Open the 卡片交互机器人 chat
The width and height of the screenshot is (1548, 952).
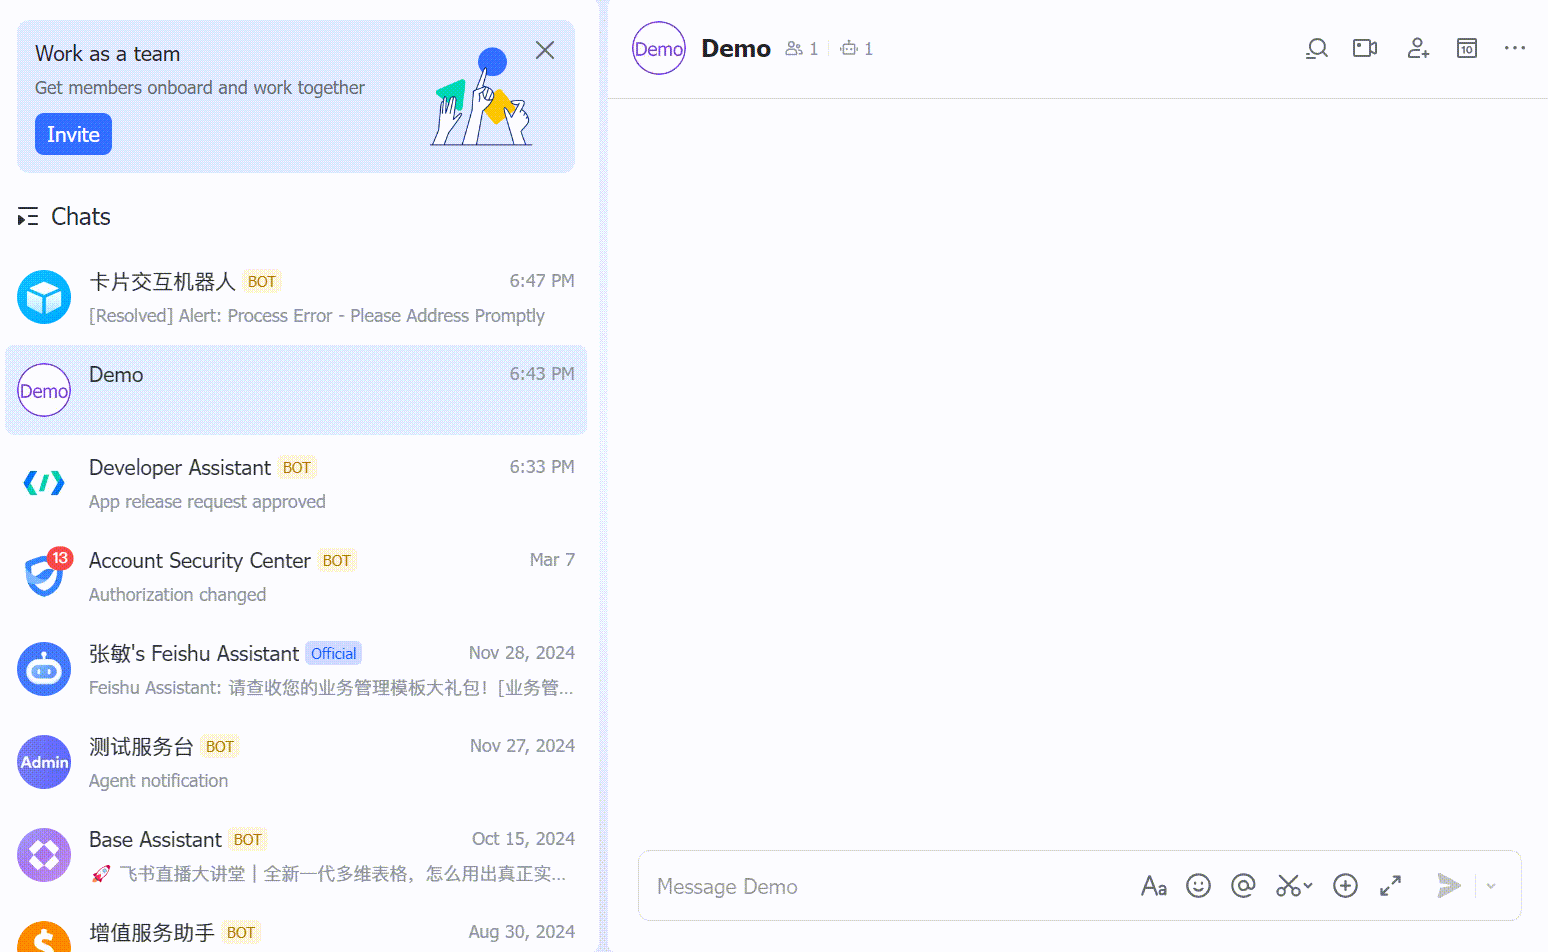click(x=296, y=297)
